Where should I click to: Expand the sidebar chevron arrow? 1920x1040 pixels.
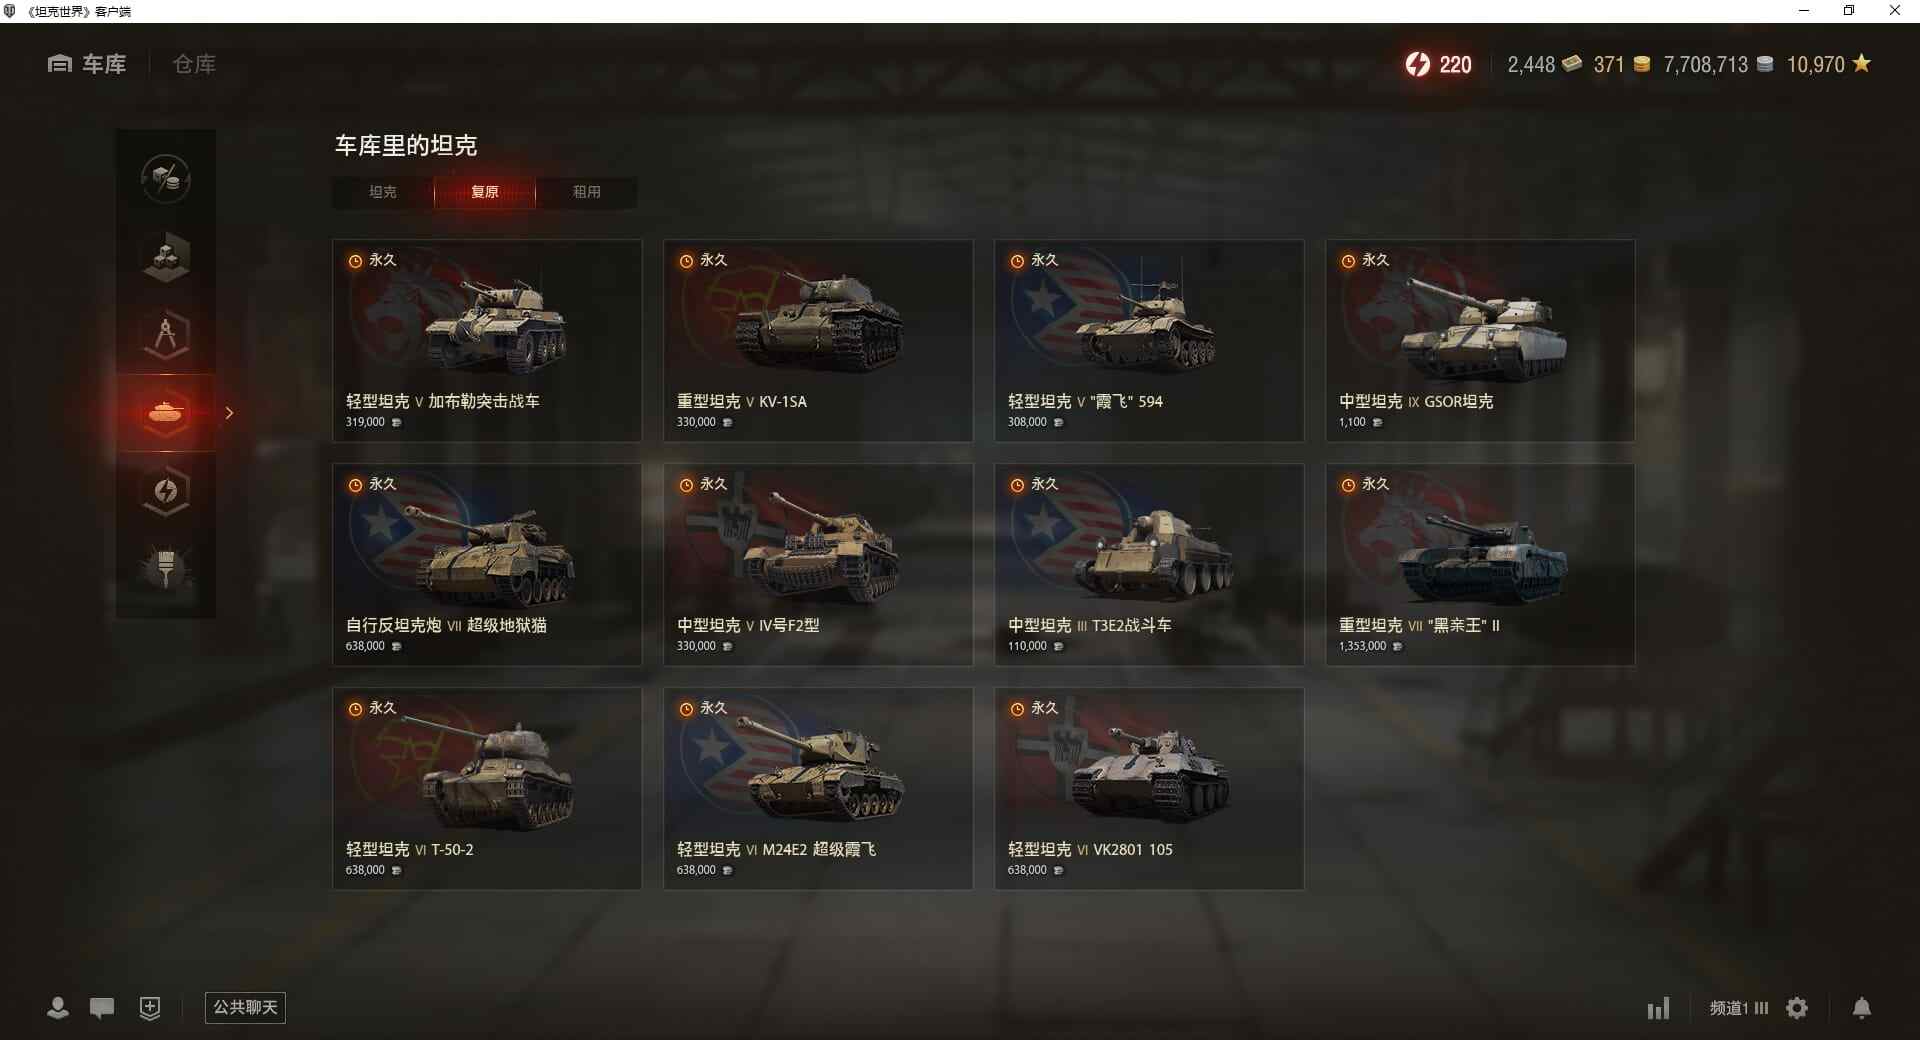pyautogui.click(x=229, y=413)
